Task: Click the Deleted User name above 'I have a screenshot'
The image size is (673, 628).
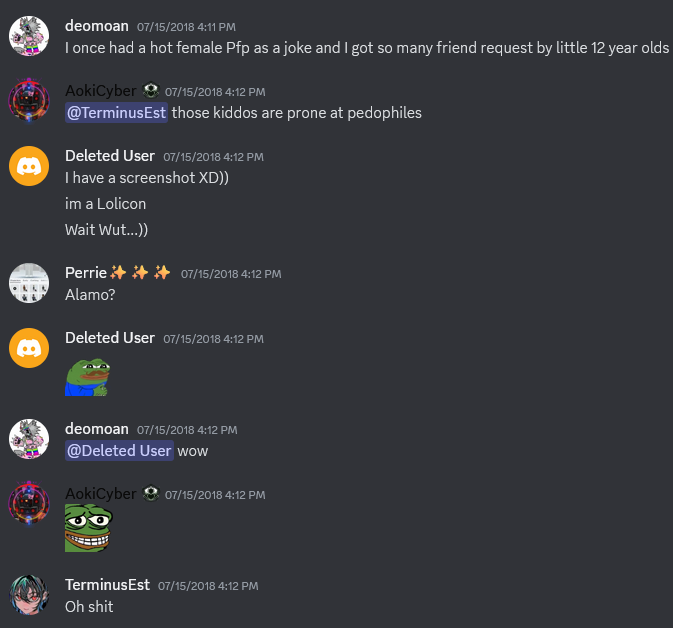Action: coord(110,156)
